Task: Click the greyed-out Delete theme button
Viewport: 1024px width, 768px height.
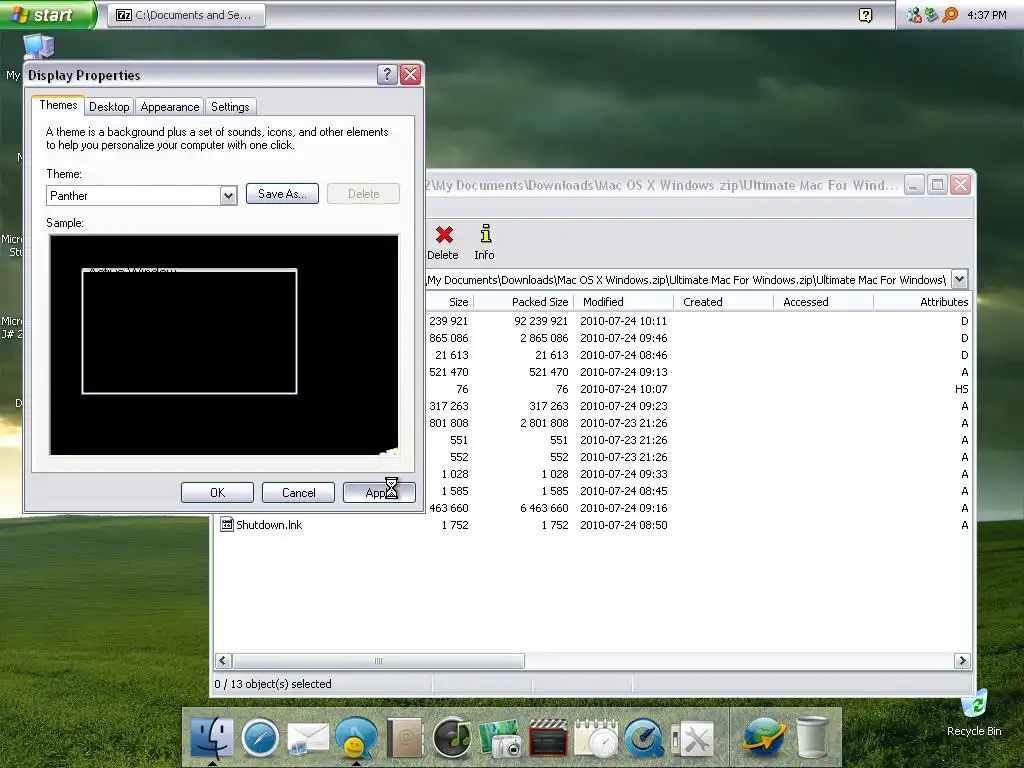Action: pyautogui.click(x=363, y=193)
